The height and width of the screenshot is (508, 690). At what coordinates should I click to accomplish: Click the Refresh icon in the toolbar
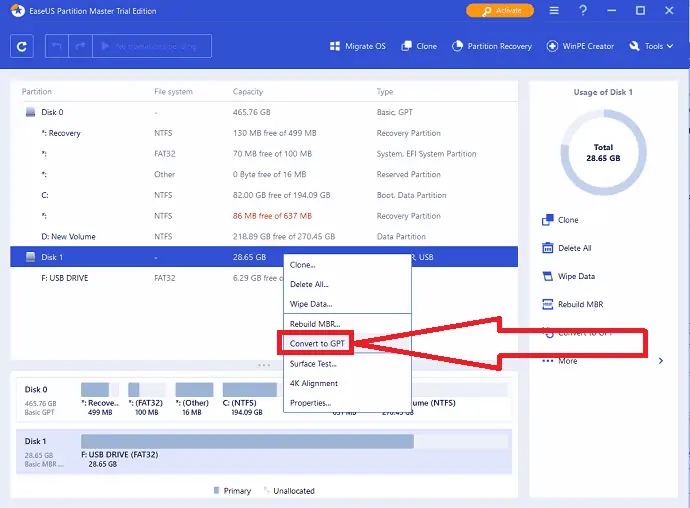[22, 46]
